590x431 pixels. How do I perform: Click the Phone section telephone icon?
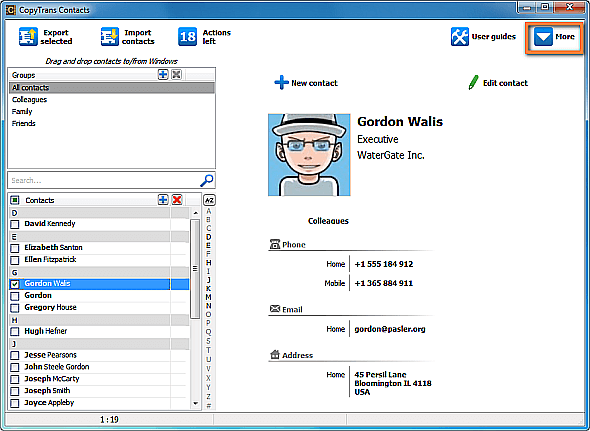(x=275, y=244)
